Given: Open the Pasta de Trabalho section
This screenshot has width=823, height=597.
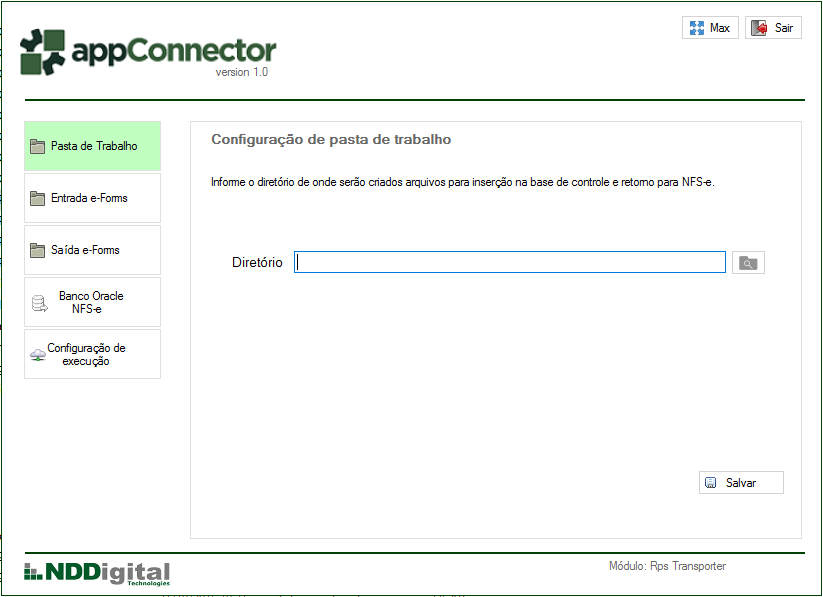Looking at the screenshot, I should point(92,146).
